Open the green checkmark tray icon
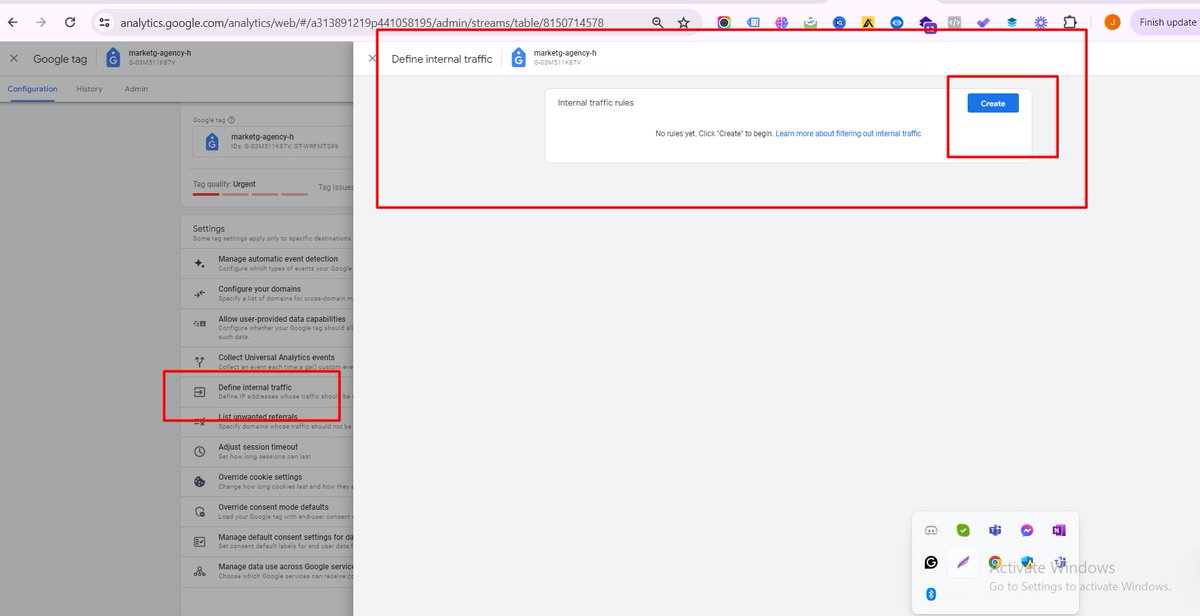 [963, 531]
